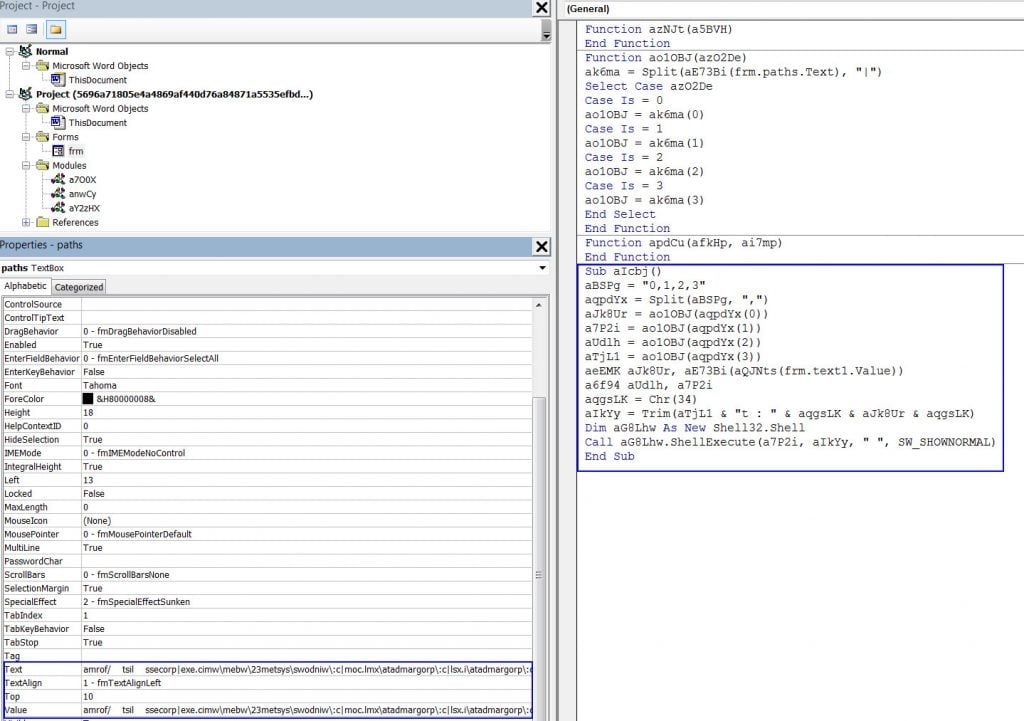Select the Modules folder label
This screenshot has height=721, width=1024.
pyautogui.click(x=69, y=166)
